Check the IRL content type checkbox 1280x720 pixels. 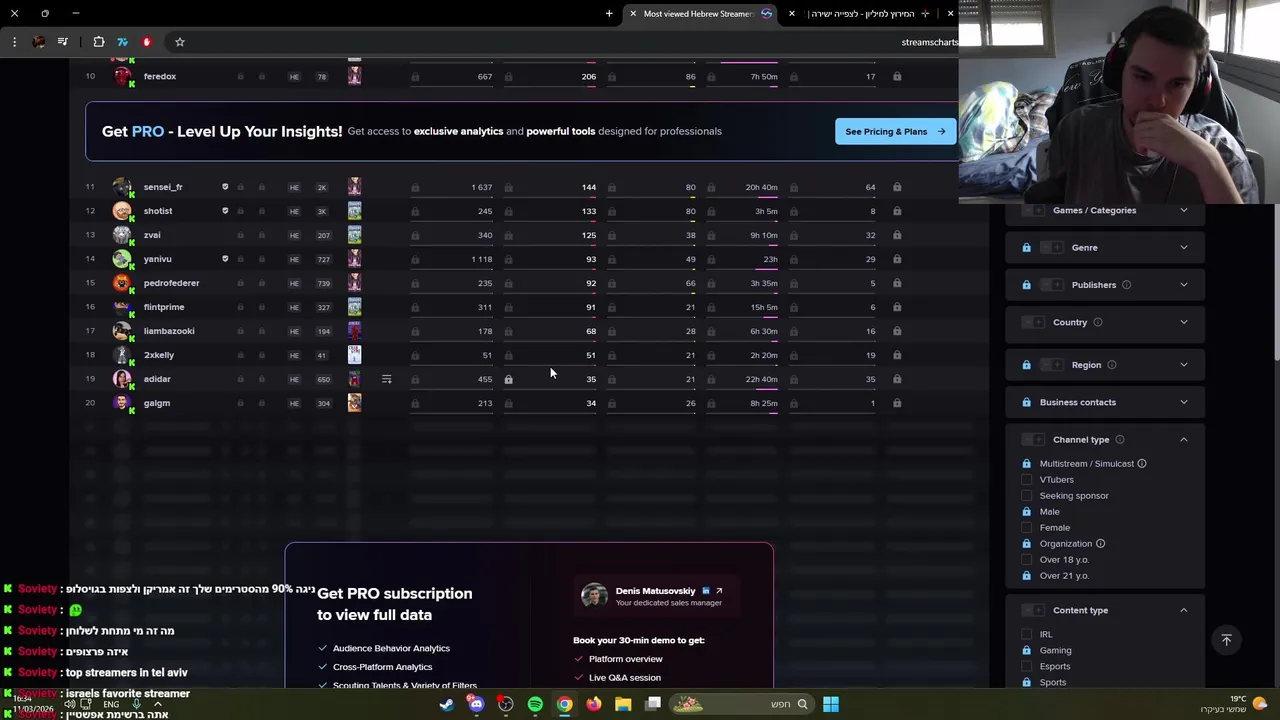1027,634
